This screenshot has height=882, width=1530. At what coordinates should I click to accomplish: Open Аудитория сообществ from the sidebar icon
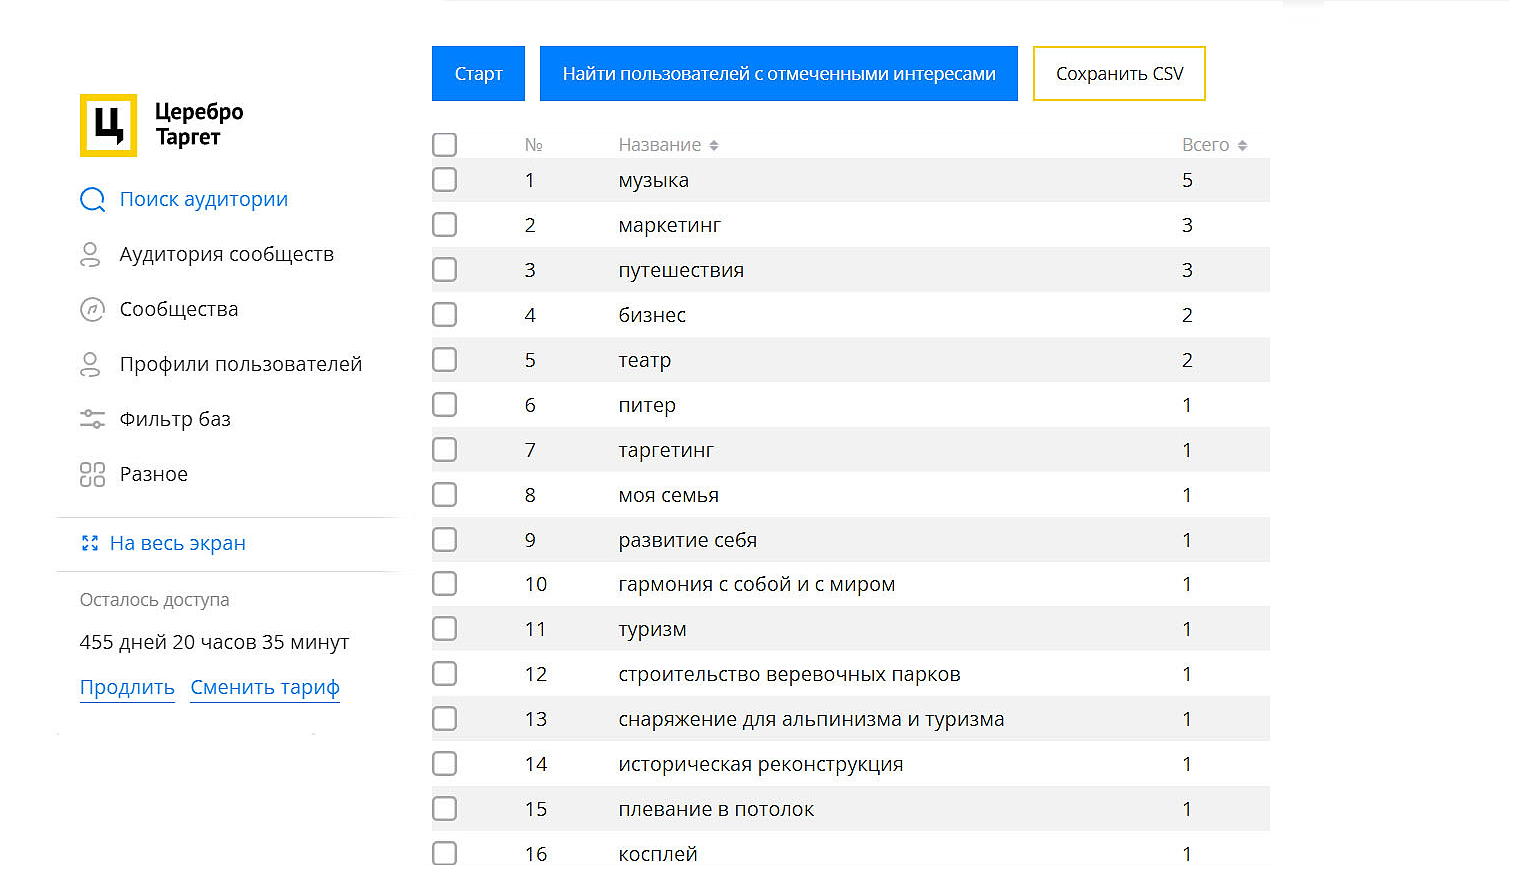pos(91,254)
